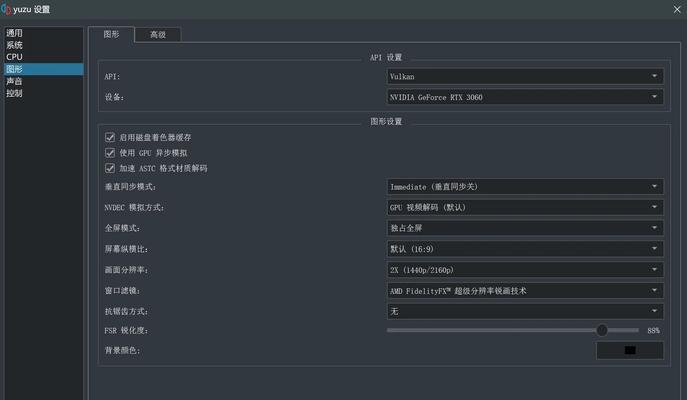Open the 屏幕纵横比 dropdown
The width and height of the screenshot is (687, 400).
click(x=525, y=249)
